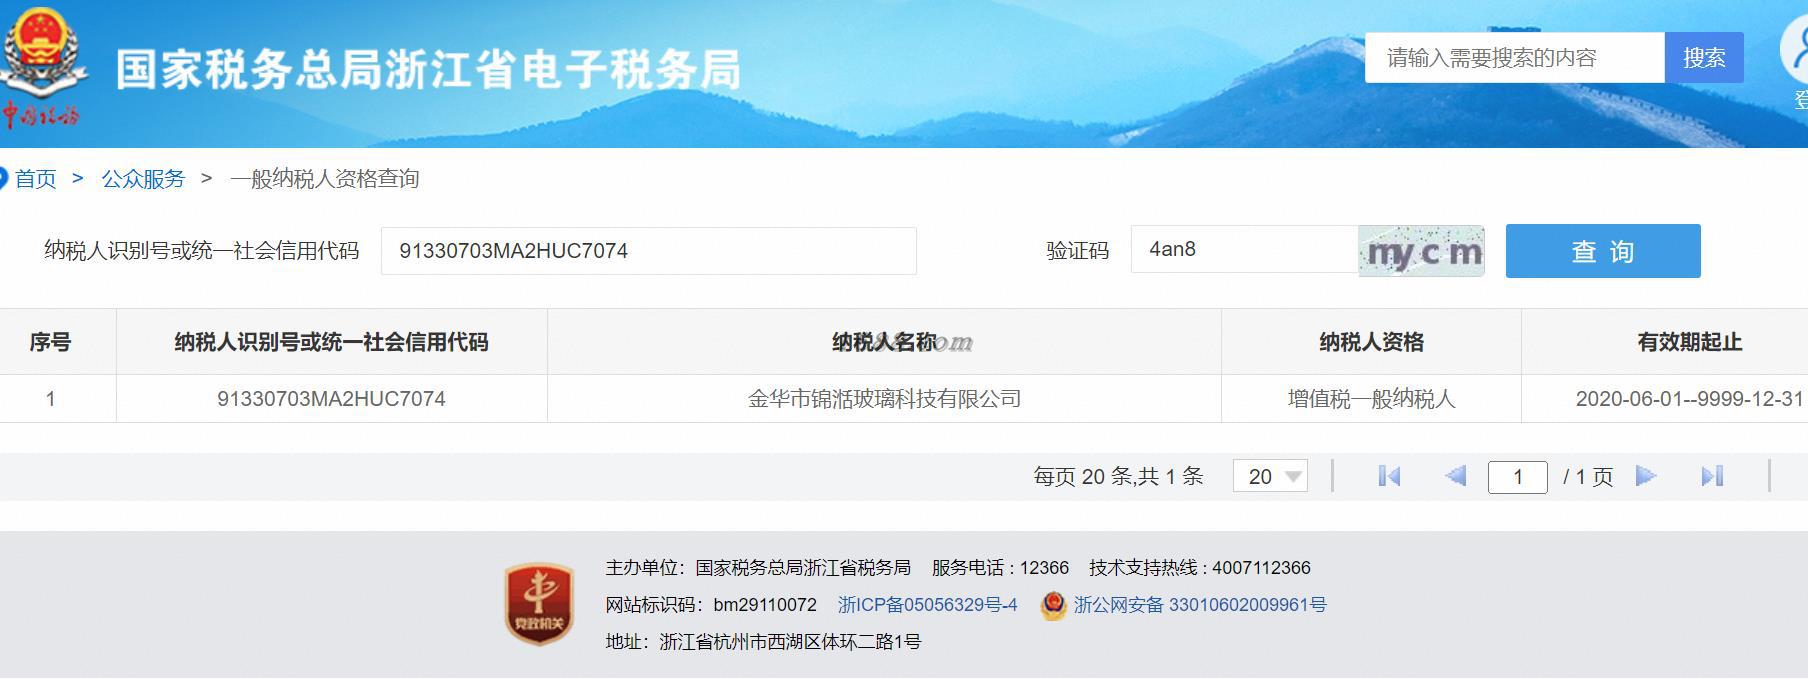The width and height of the screenshot is (1808, 679).
Task: Click the / 1 页 total pages text
Action: click(x=1588, y=477)
